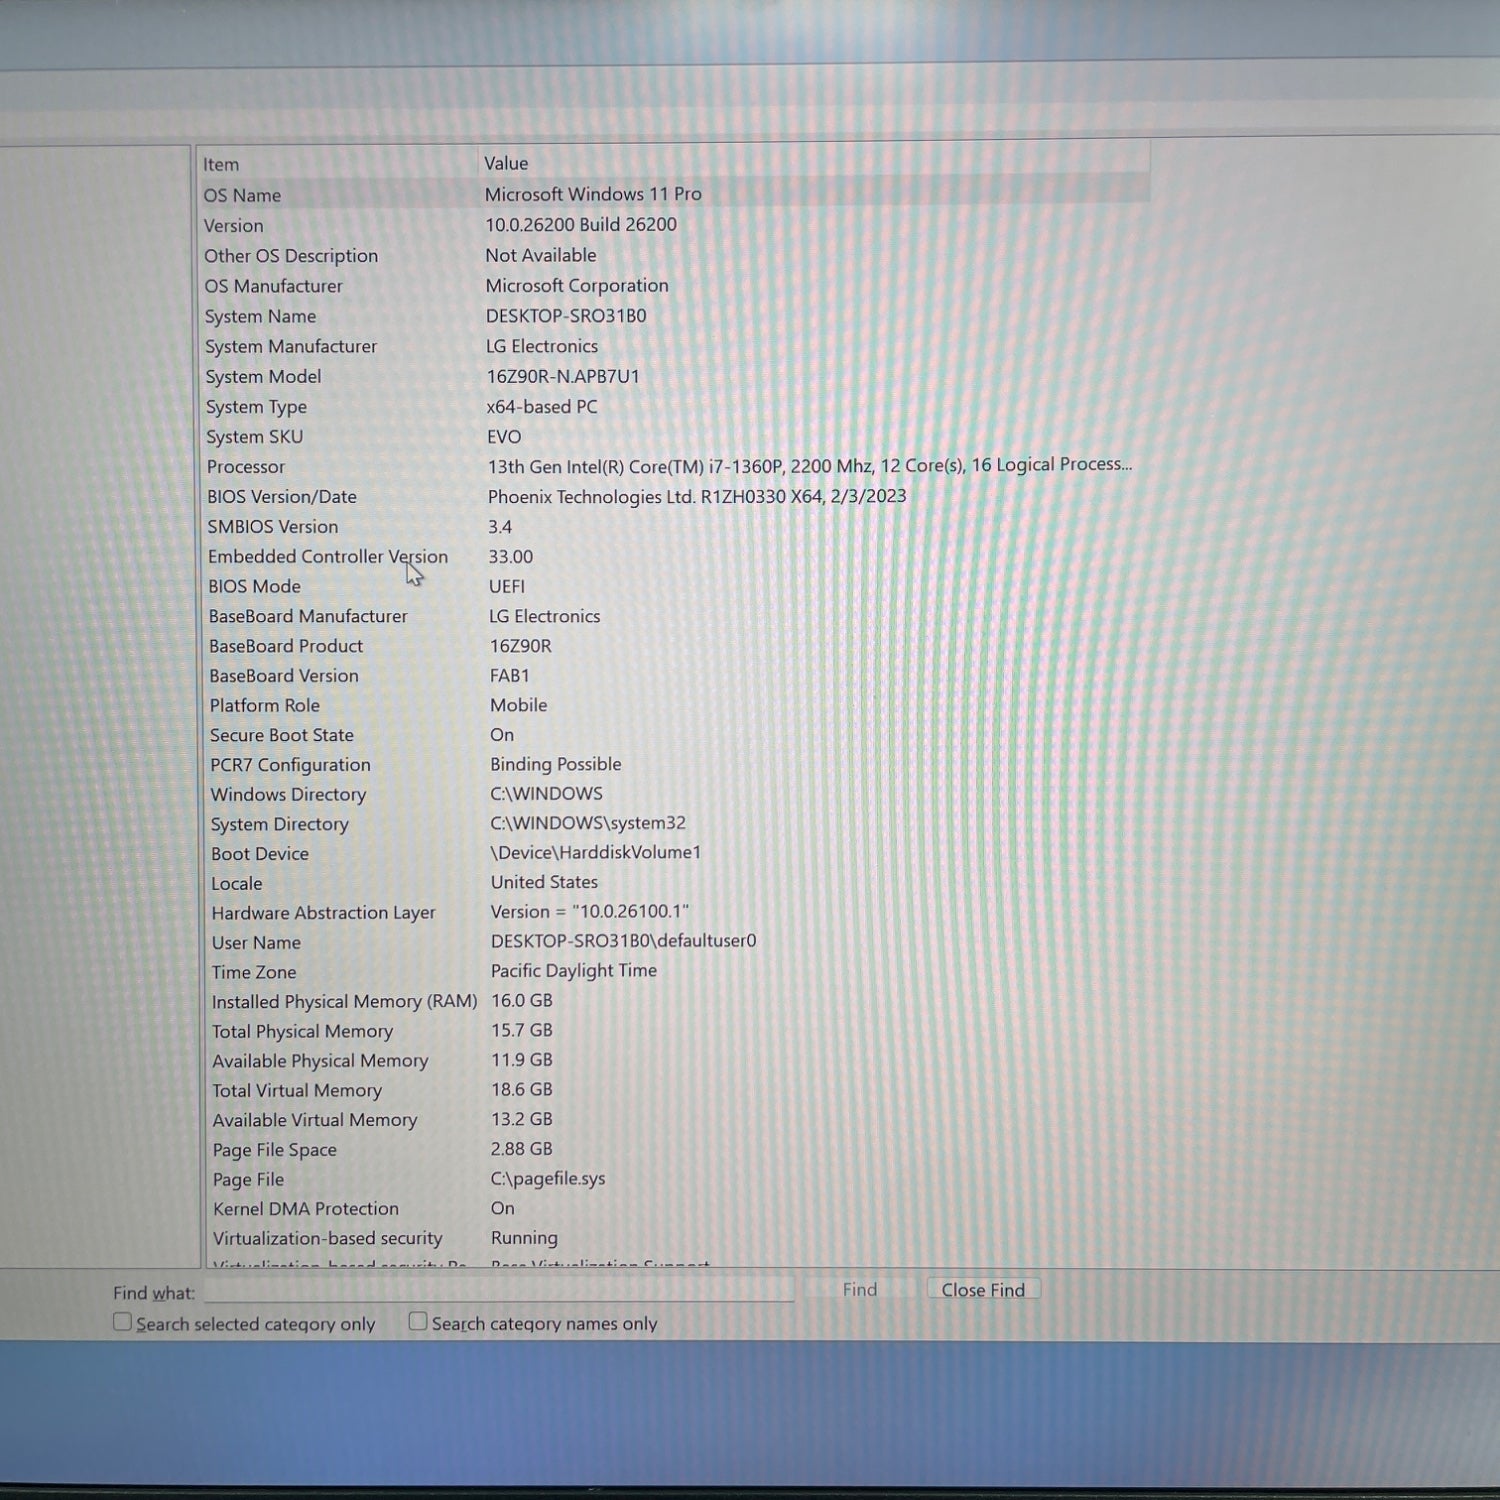Viewport: 1500px width, 1500px height.
Task: Select the value '10.0.26200 Build 26200'
Action: point(581,225)
